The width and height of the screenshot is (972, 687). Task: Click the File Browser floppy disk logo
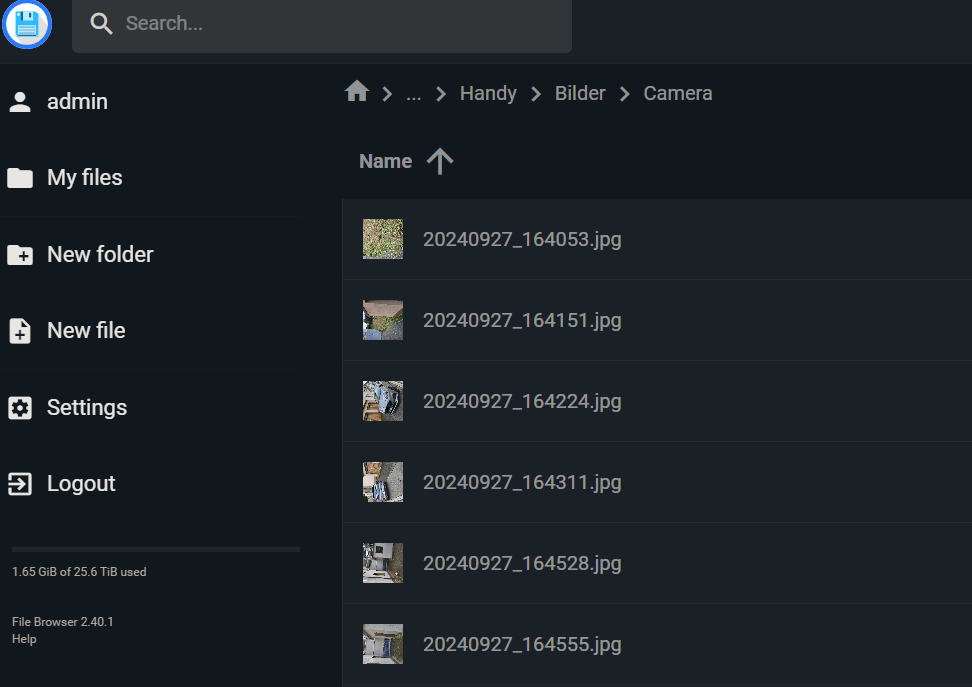point(27,24)
